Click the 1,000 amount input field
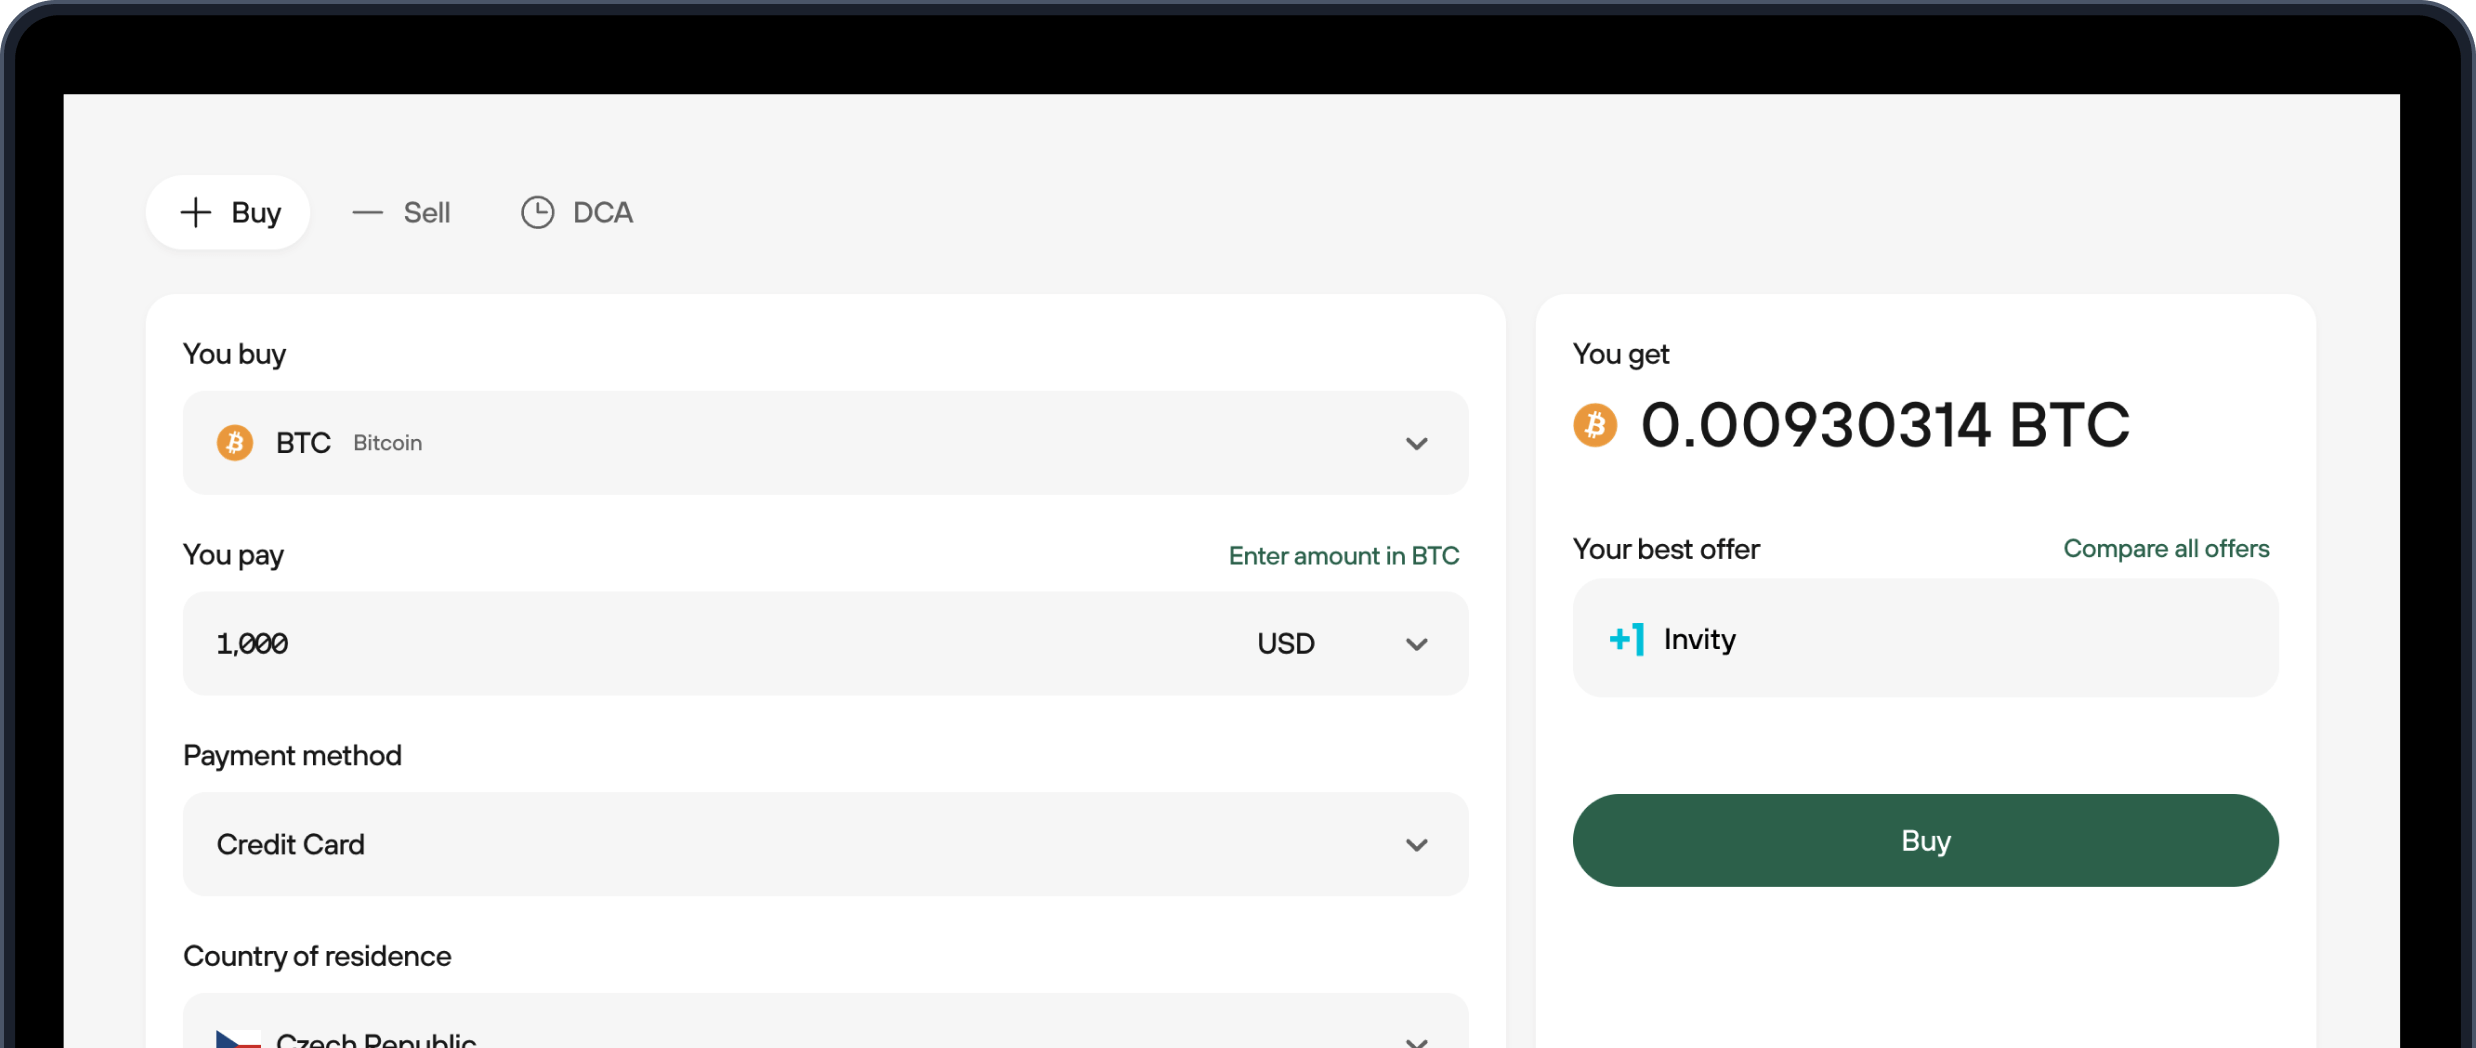 [x=700, y=644]
